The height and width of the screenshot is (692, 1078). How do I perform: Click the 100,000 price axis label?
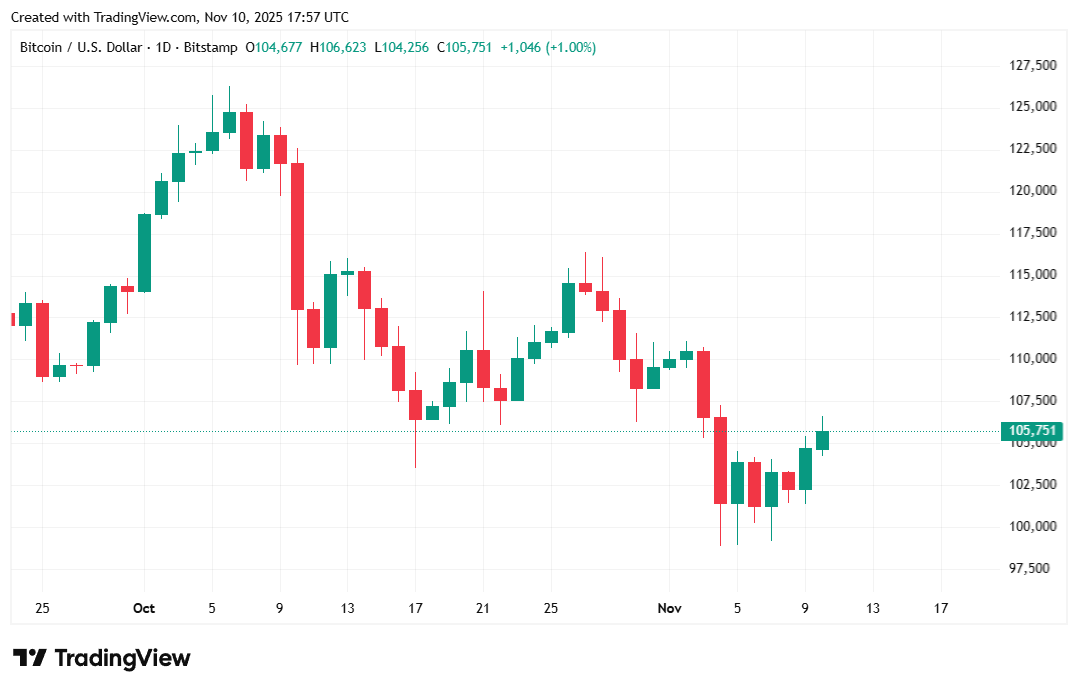(1030, 526)
